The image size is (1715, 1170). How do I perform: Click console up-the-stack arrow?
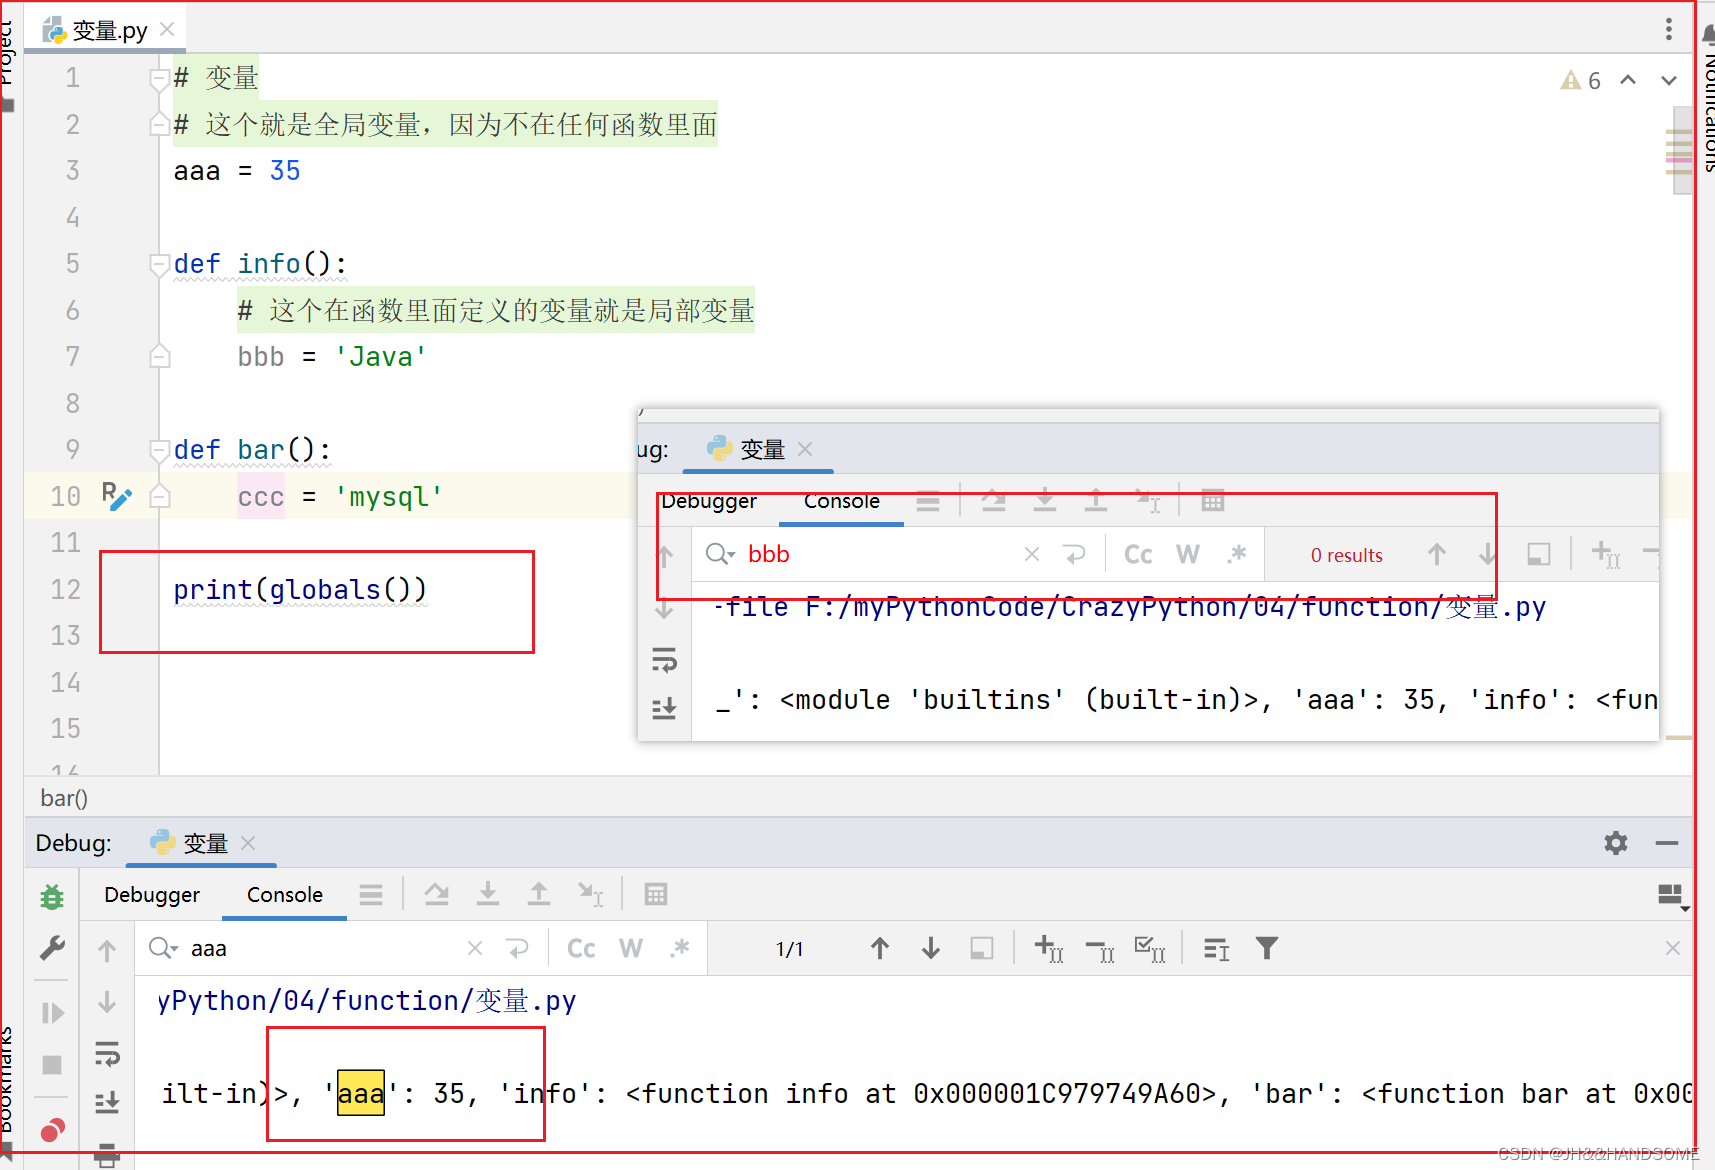(x=107, y=950)
